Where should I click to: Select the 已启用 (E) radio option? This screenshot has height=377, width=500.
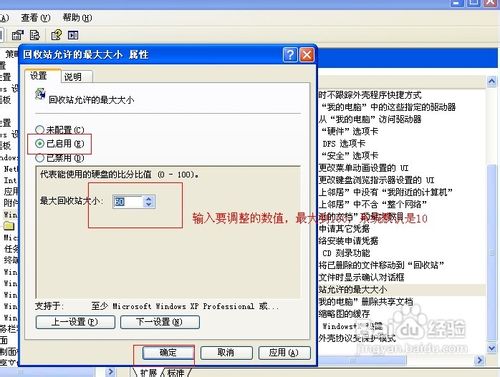pyautogui.click(x=60, y=144)
